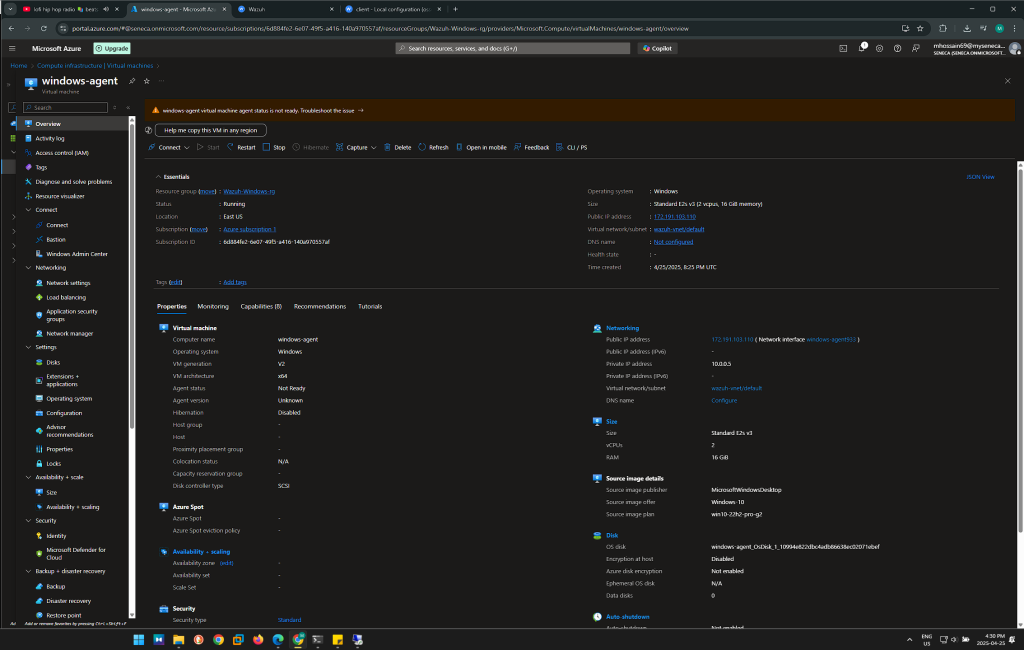Click the Upgrade button
This screenshot has width=1024, height=650.
pos(112,48)
